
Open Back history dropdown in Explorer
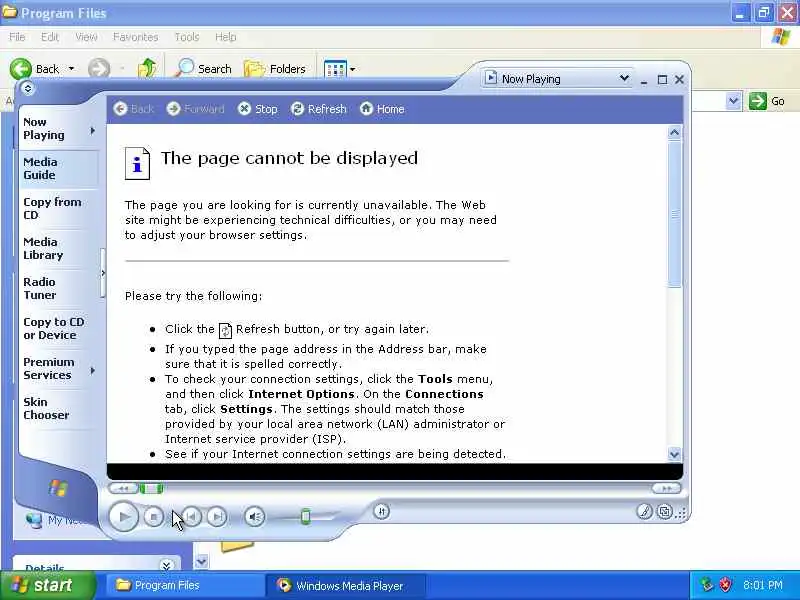[x=71, y=68]
